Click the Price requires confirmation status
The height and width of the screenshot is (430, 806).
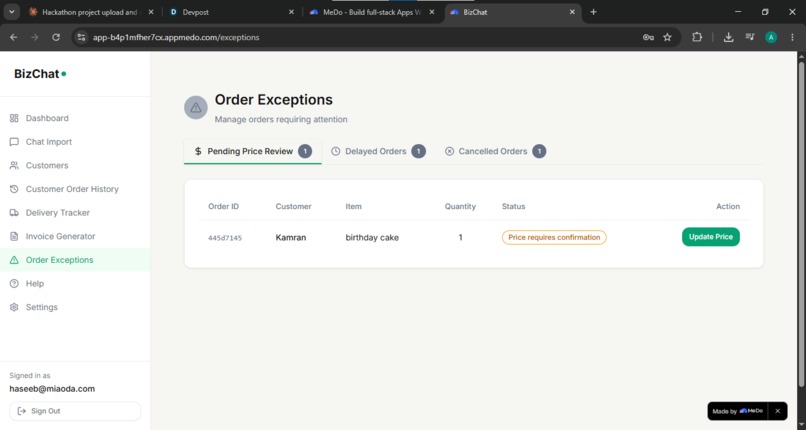[554, 237]
